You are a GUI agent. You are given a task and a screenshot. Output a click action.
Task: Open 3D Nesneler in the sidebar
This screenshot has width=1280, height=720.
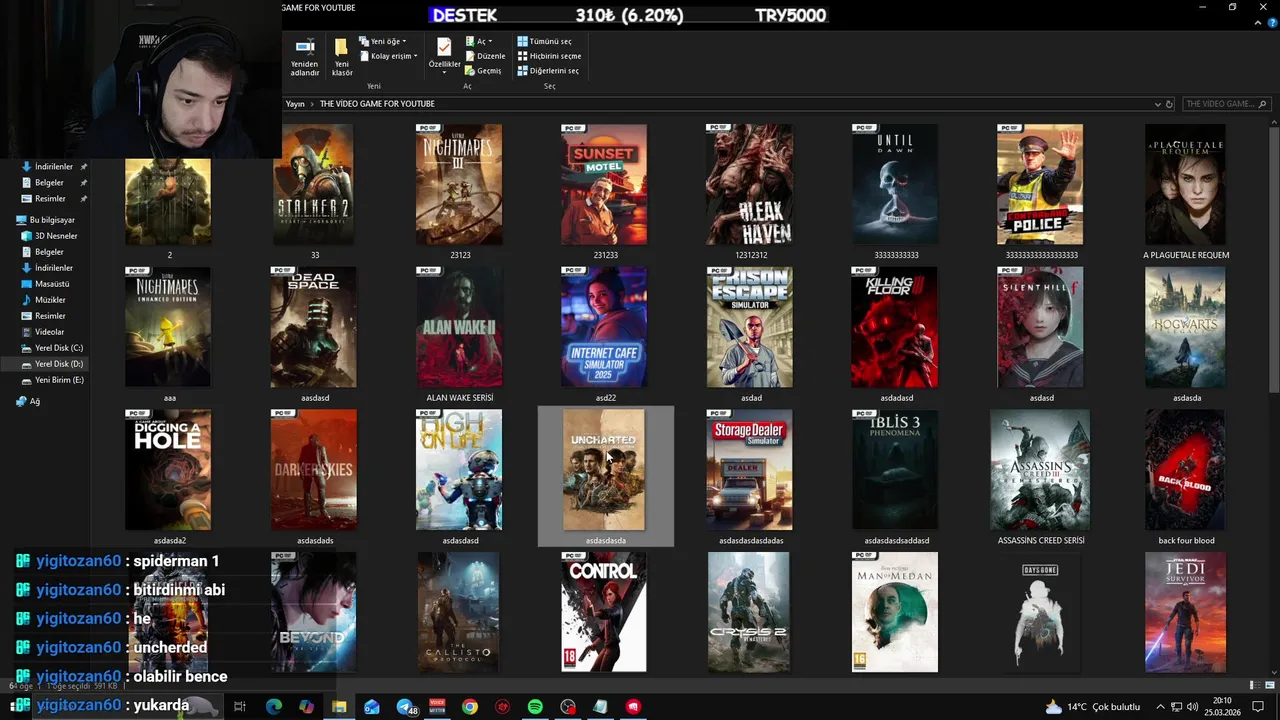[x=49, y=236]
